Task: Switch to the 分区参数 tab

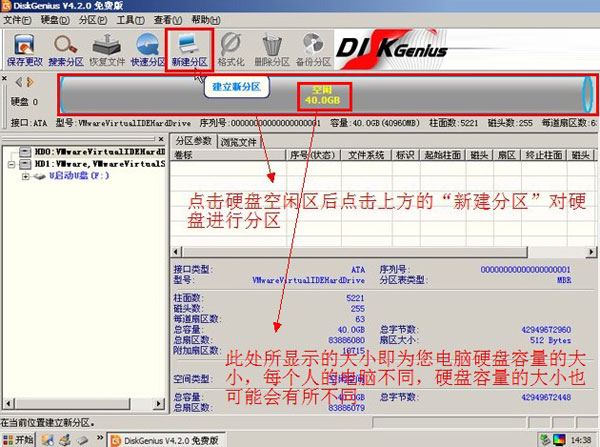Action: [x=194, y=141]
